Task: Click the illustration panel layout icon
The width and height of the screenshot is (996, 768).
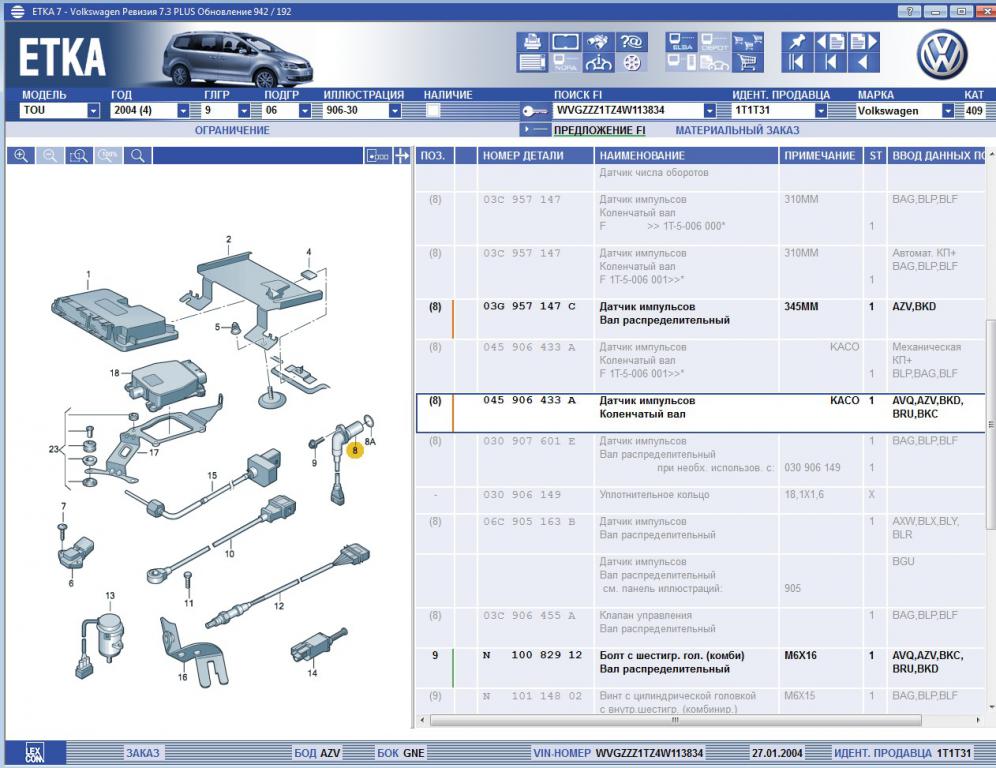Action: [377, 156]
